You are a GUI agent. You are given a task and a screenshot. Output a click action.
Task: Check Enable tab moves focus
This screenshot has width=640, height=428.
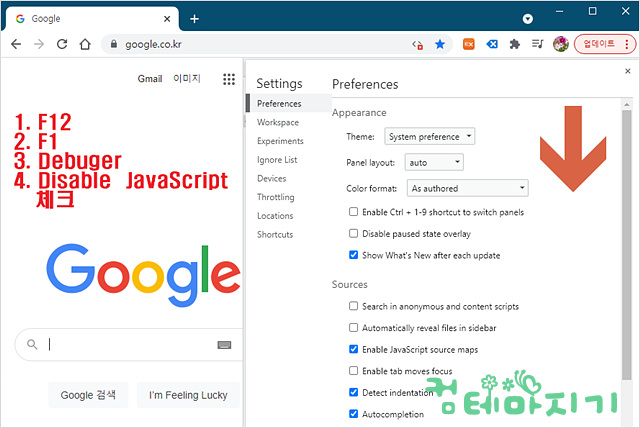click(353, 370)
